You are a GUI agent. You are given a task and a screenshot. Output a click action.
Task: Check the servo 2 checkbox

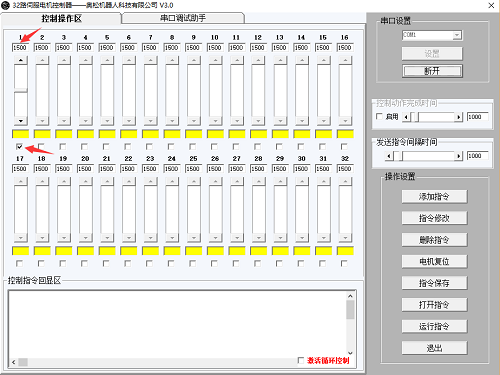click(x=41, y=146)
